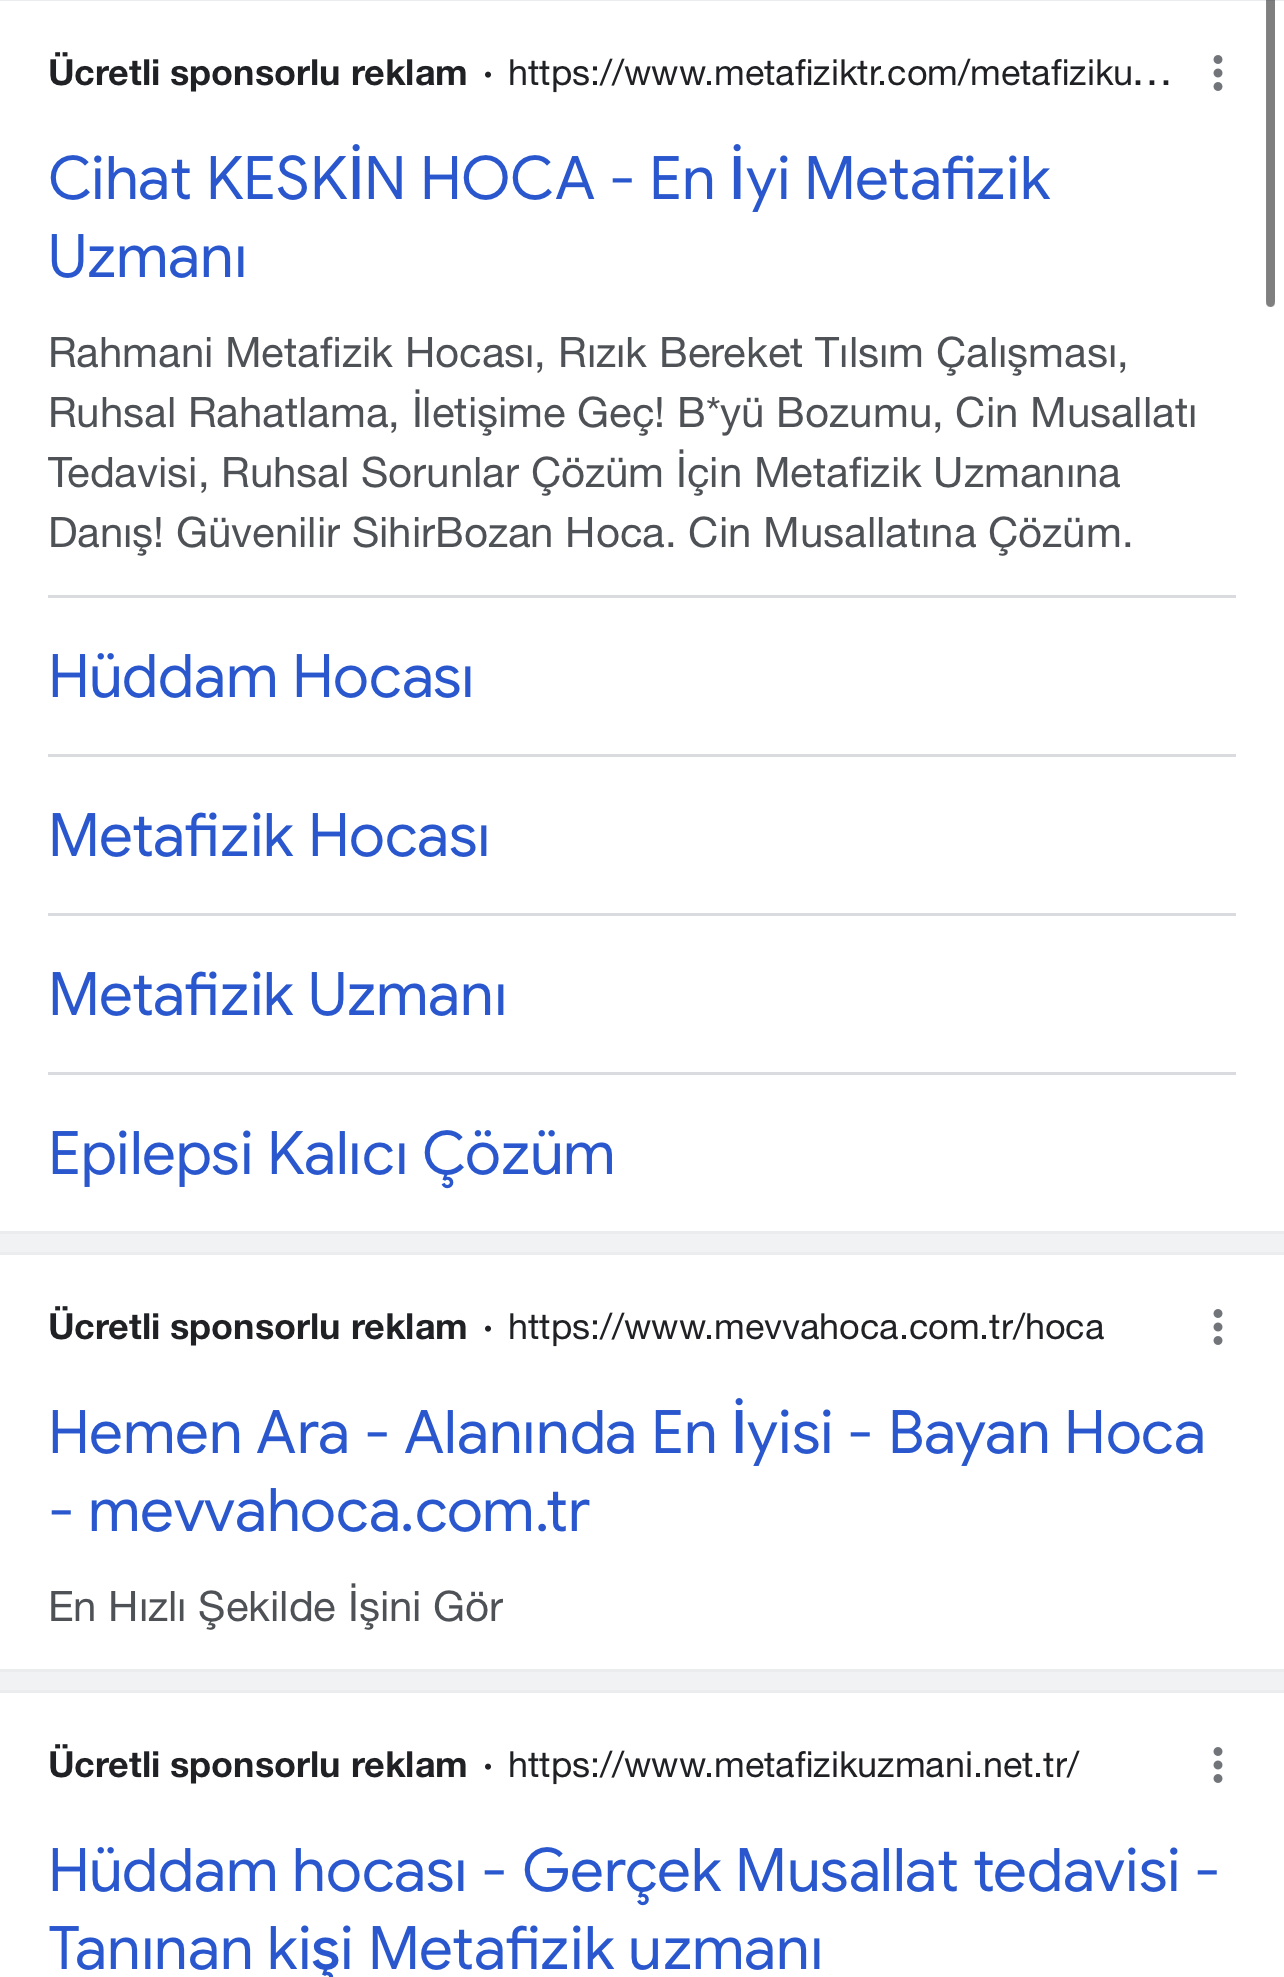The width and height of the screenshot is (1284, 1977).
Task: Open the three-dot menu for metafizikuzmani.net.tr ad
Action: [1217, 1765]
